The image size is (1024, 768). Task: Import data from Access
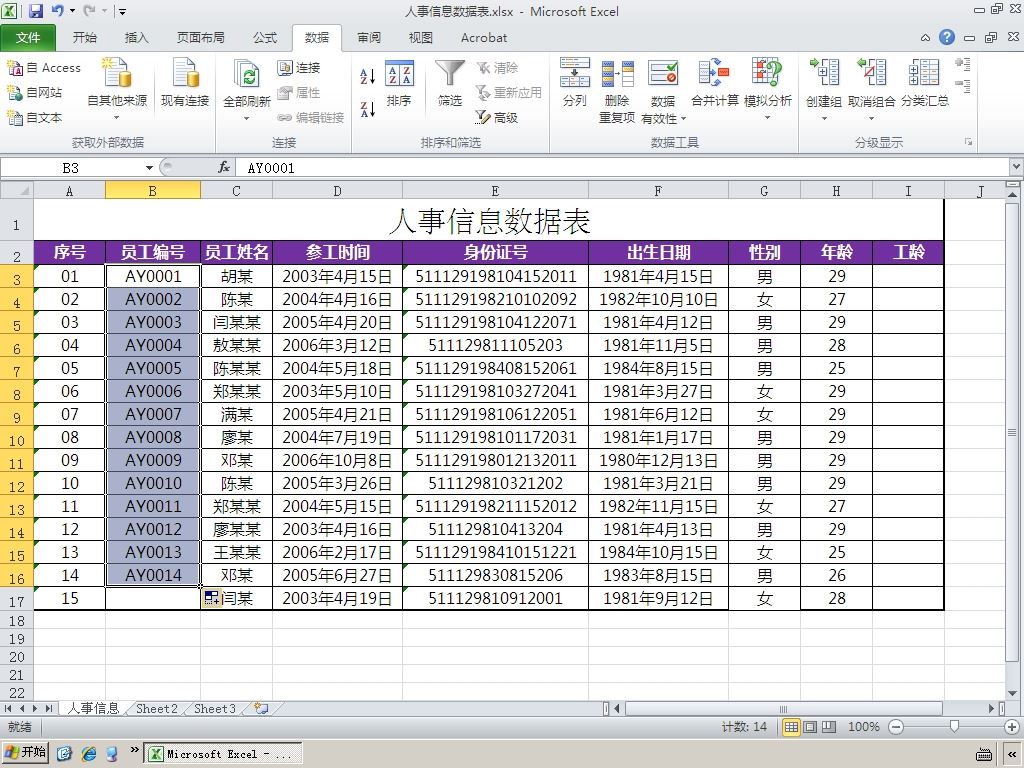coord(44,68)
